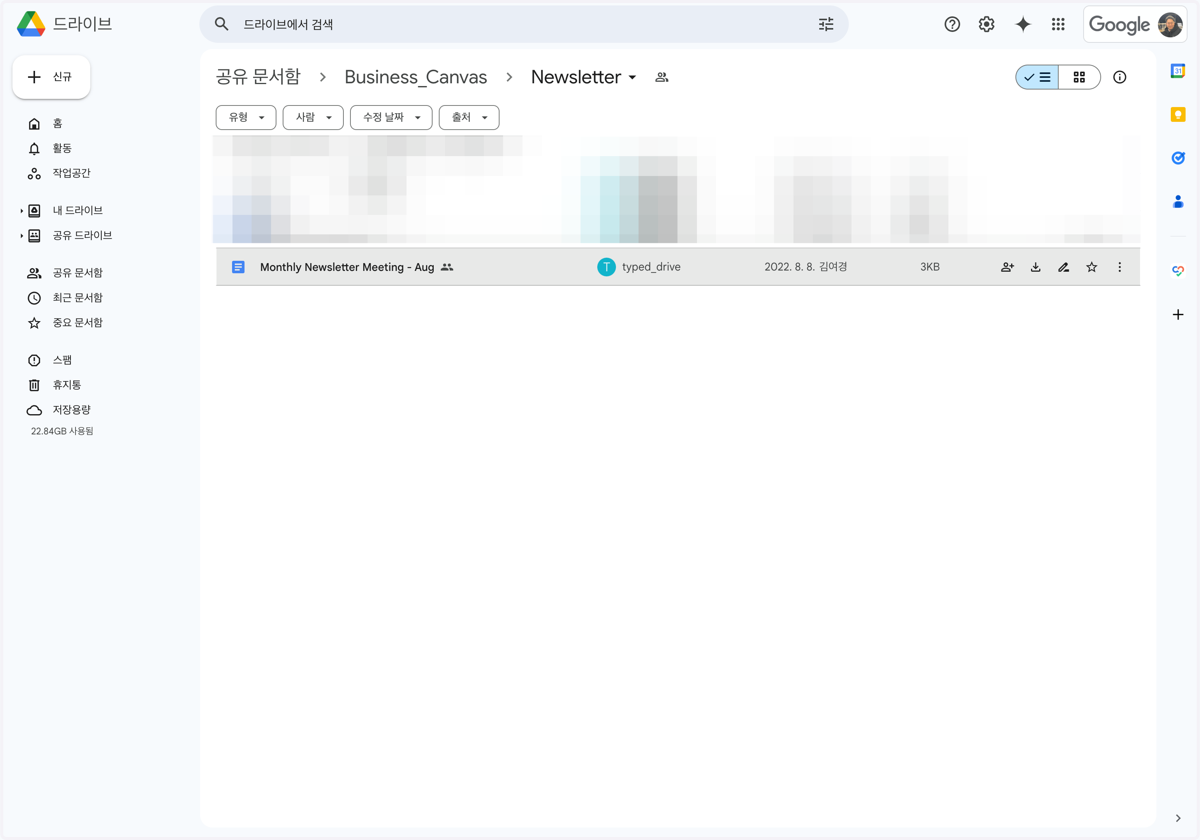Open the Google apps grid

(x=1058, y=24)
